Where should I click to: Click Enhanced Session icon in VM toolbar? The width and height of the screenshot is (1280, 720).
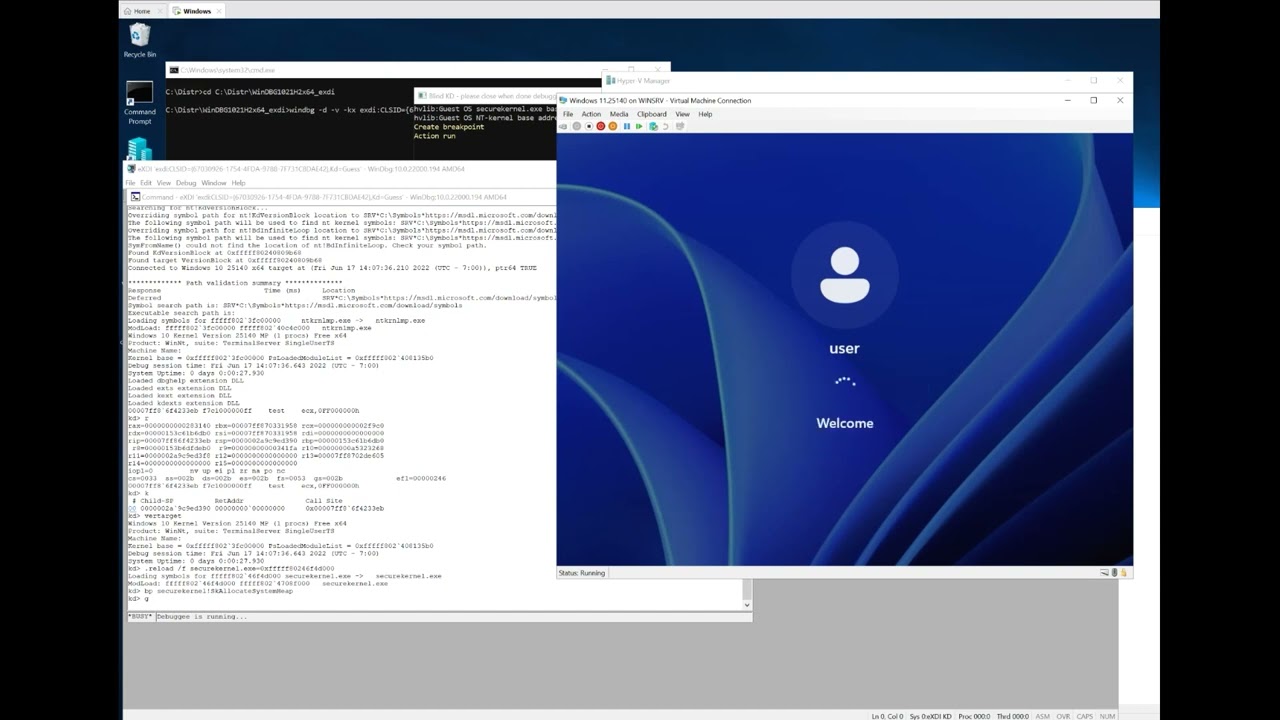pyautogui.click(x=680, y=126)
